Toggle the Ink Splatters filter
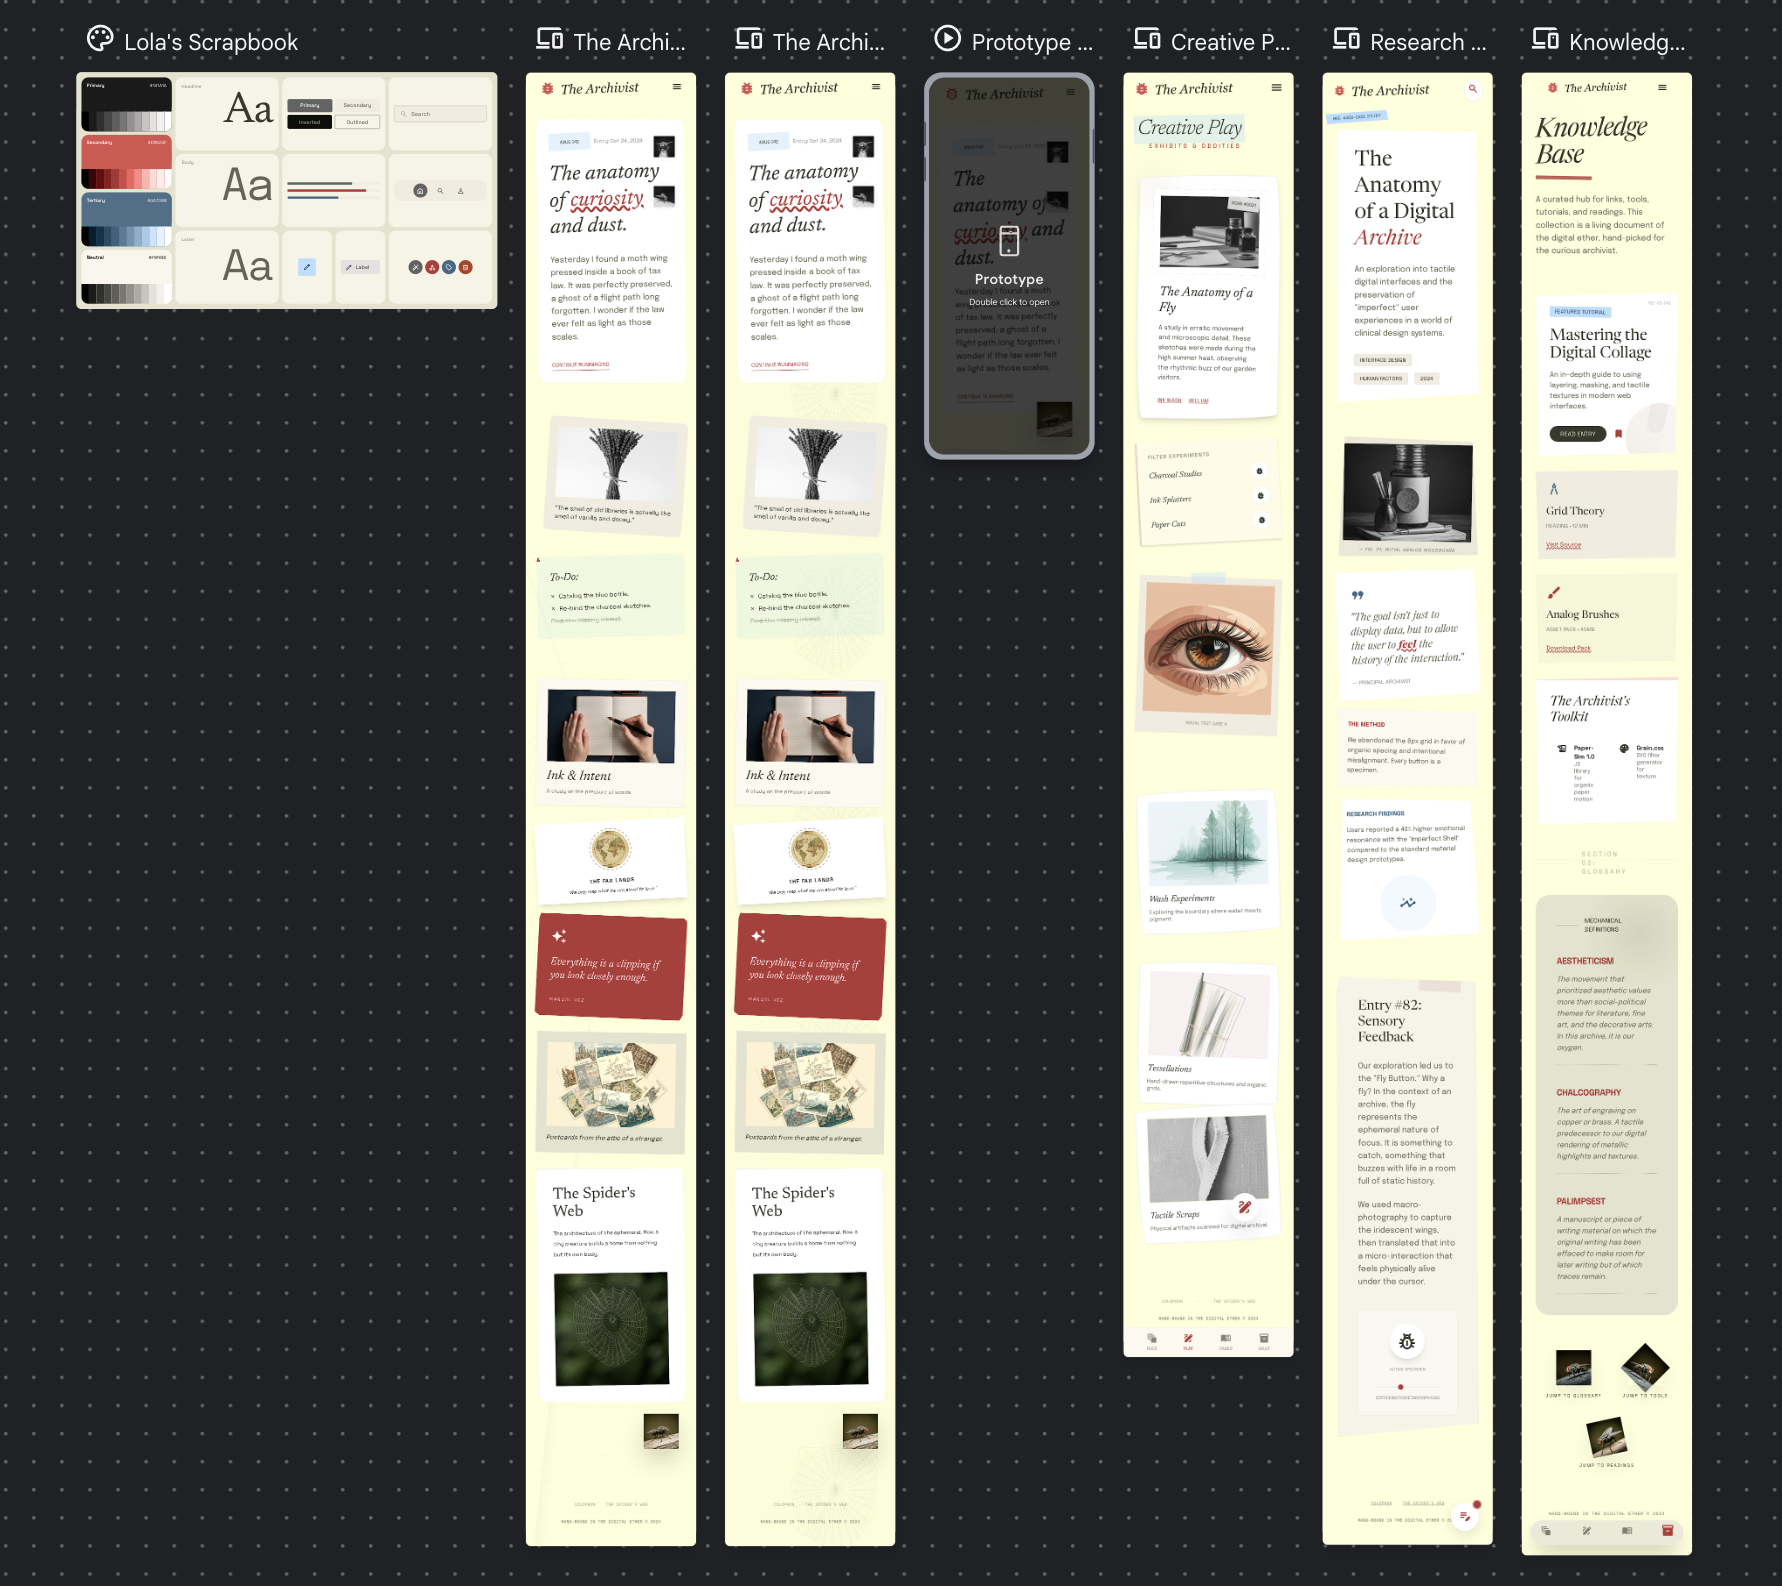This screenshot has height=1586, width=1782. coord(1260,496)
